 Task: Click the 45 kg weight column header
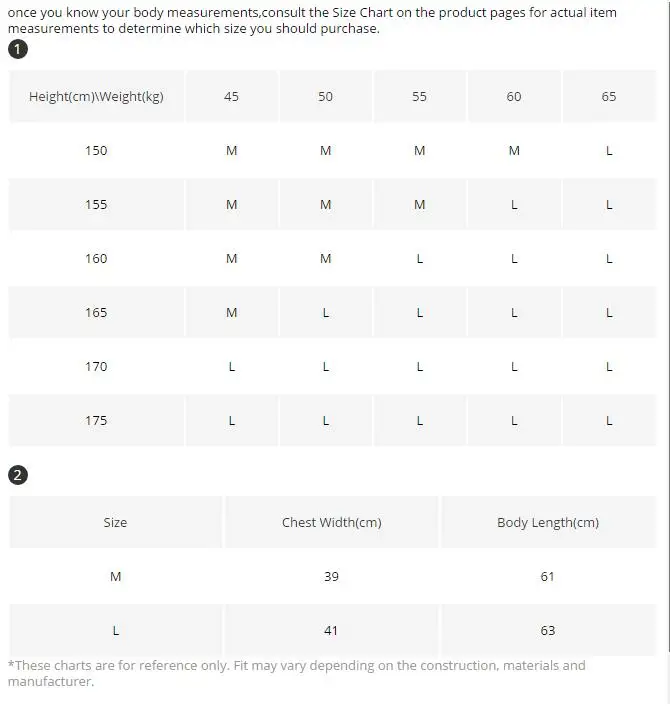231,96
